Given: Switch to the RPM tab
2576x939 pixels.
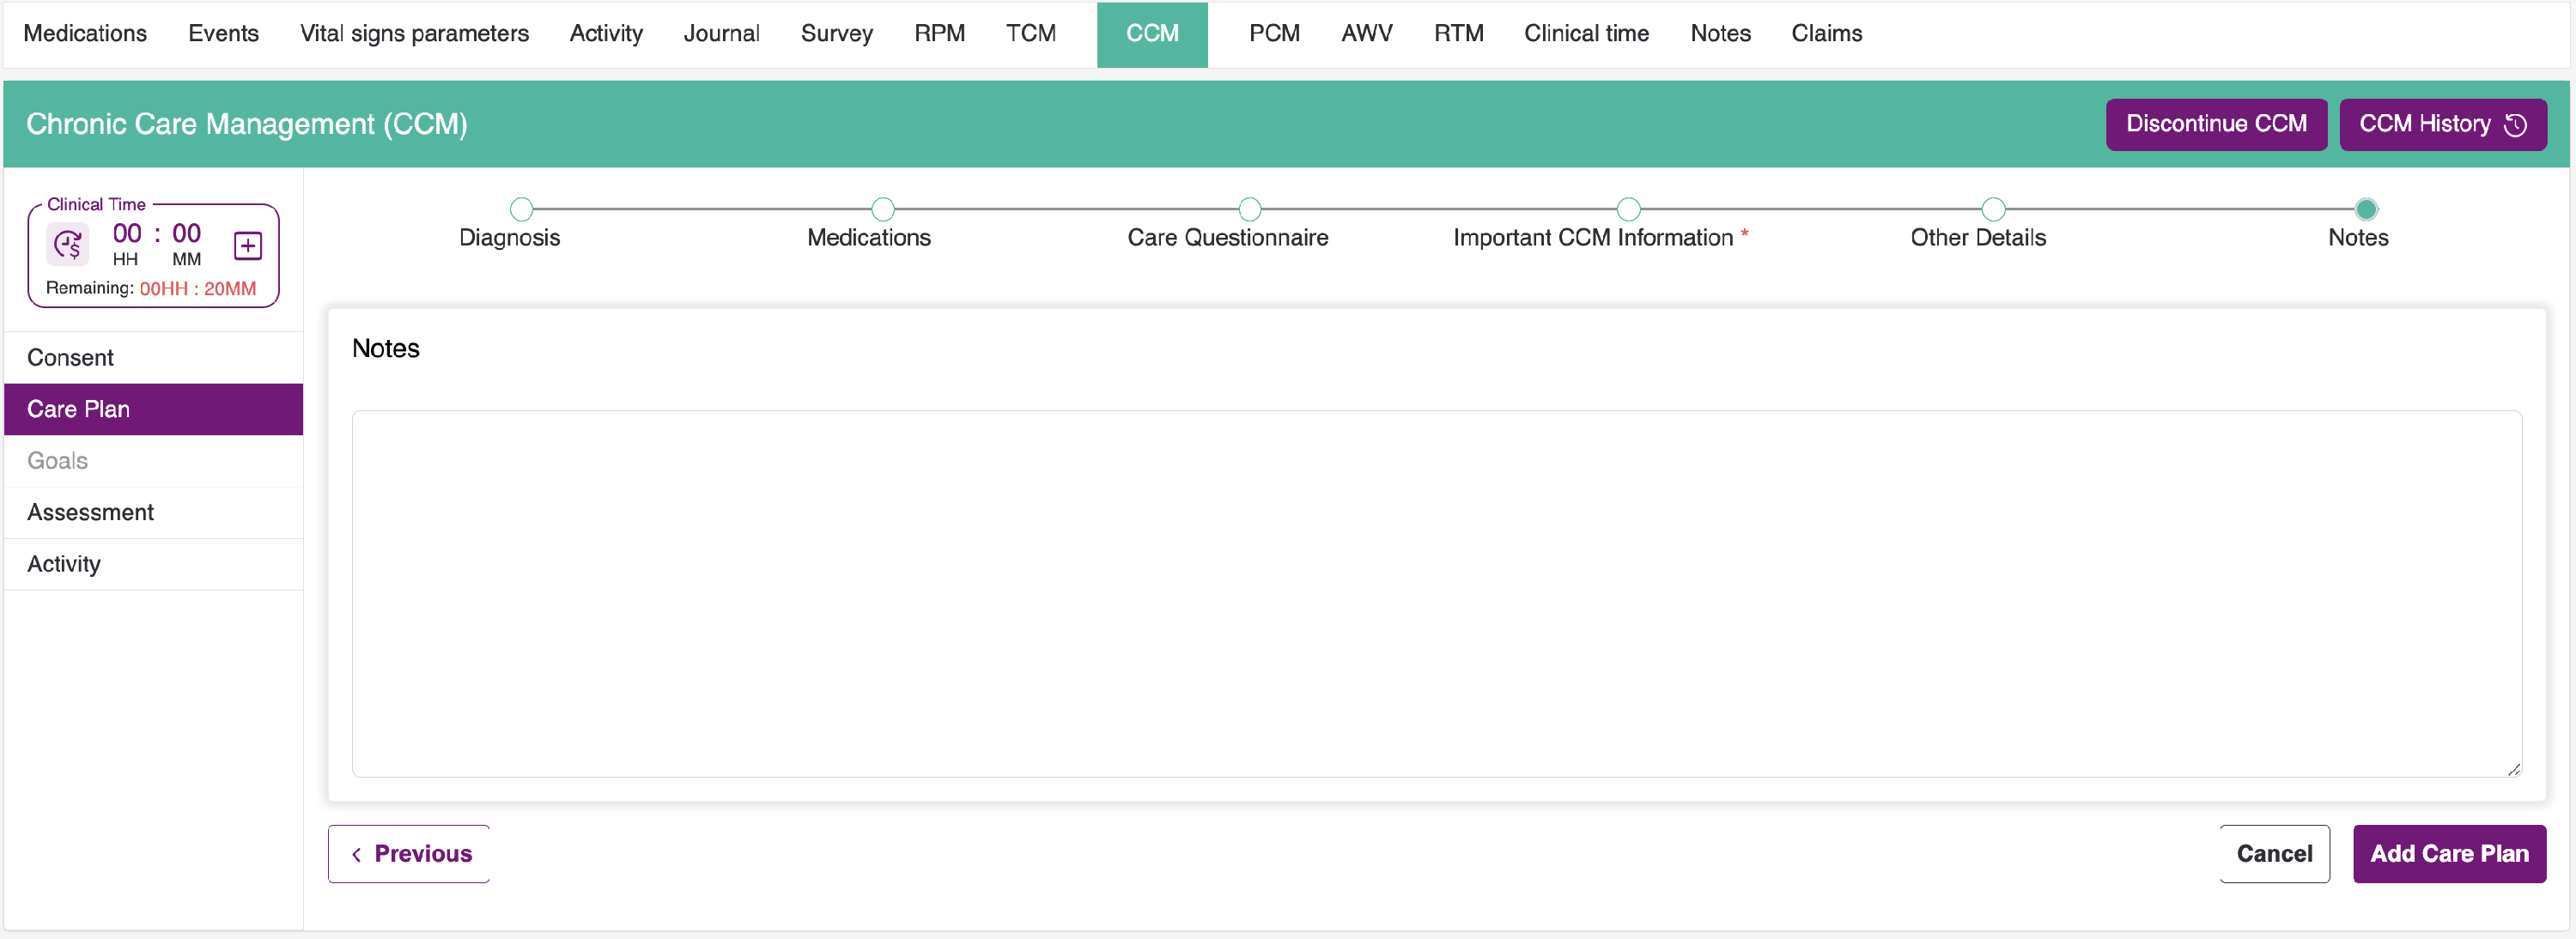Looking at the screenshot, I should pos(939,34).
